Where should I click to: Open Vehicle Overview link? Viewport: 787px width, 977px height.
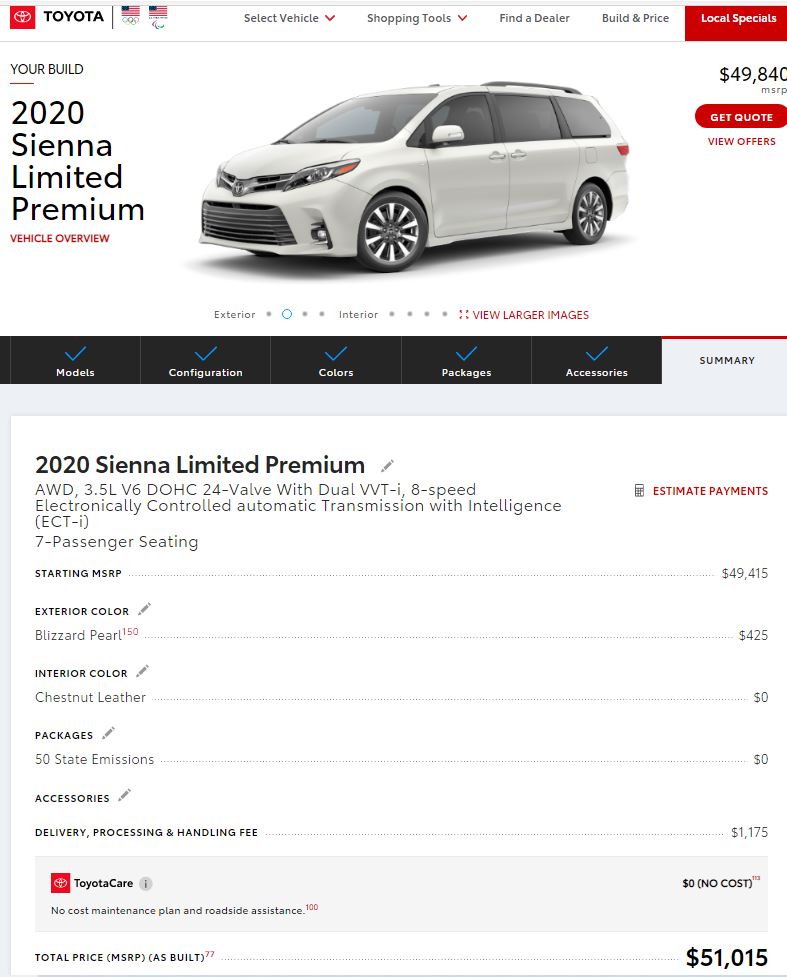coord(60,238)
